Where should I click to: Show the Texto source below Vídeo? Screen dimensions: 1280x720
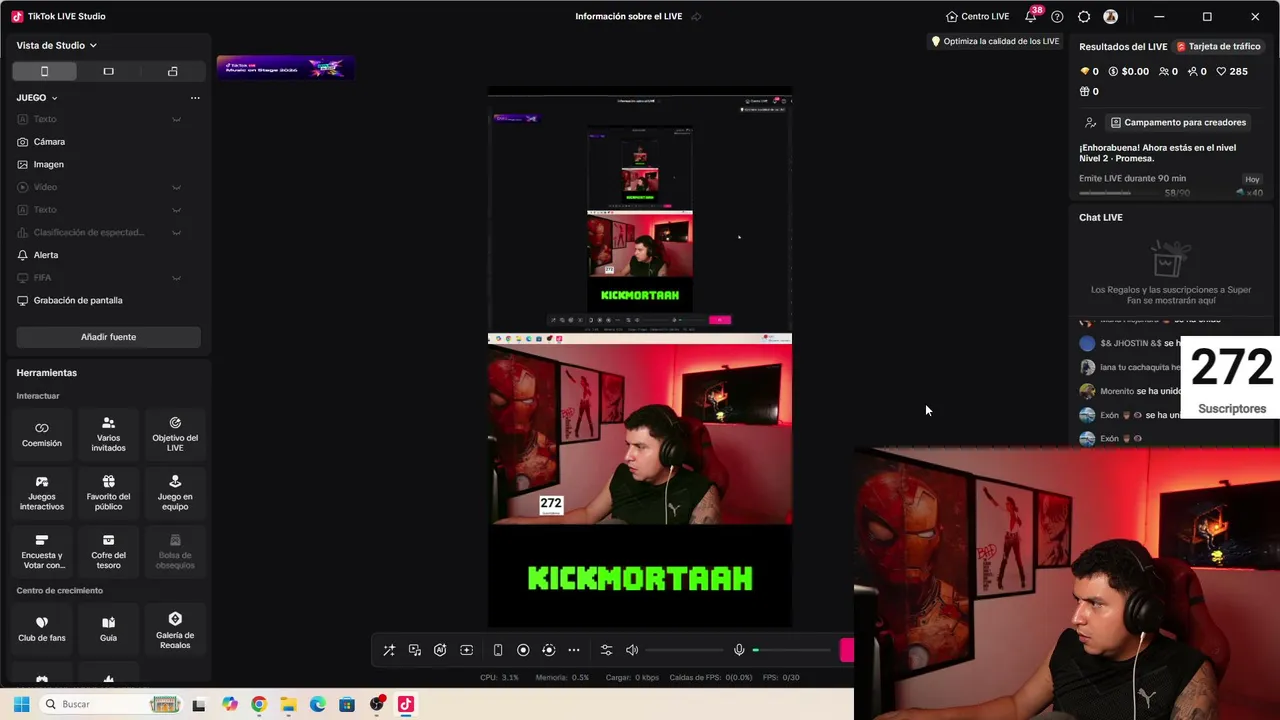click(x=176, y=210)
